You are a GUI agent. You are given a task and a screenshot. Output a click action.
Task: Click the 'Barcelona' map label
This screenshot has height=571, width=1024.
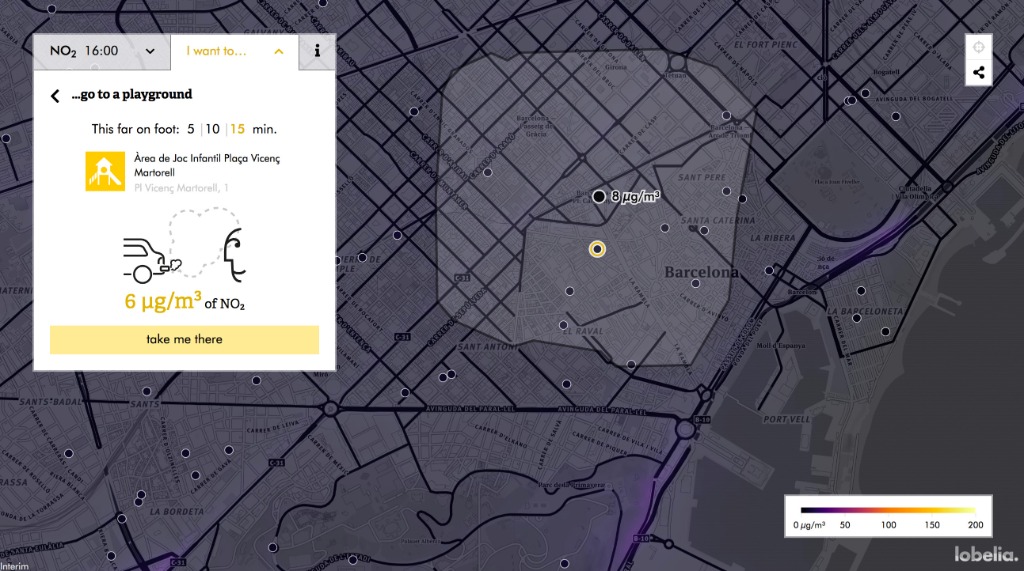(x=701, y=272)
